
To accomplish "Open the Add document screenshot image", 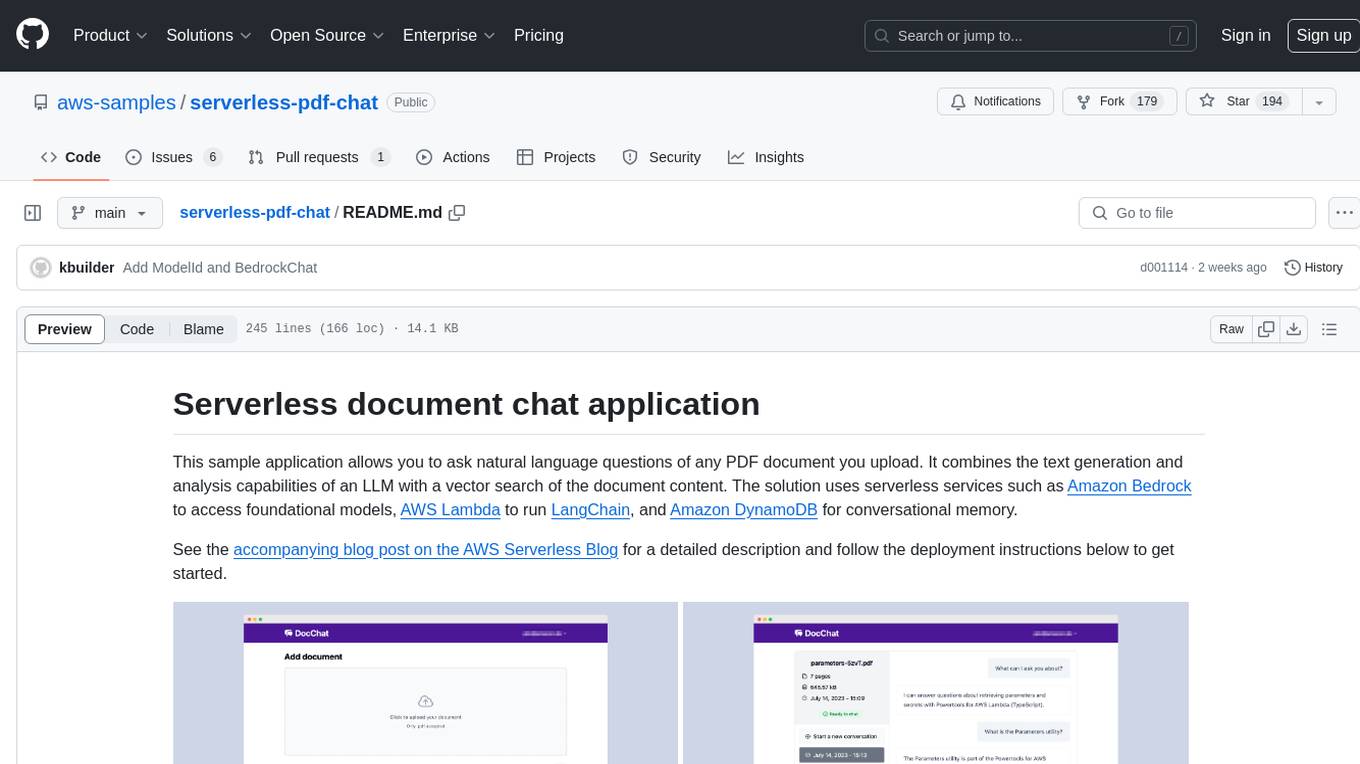I will [425, 683].
